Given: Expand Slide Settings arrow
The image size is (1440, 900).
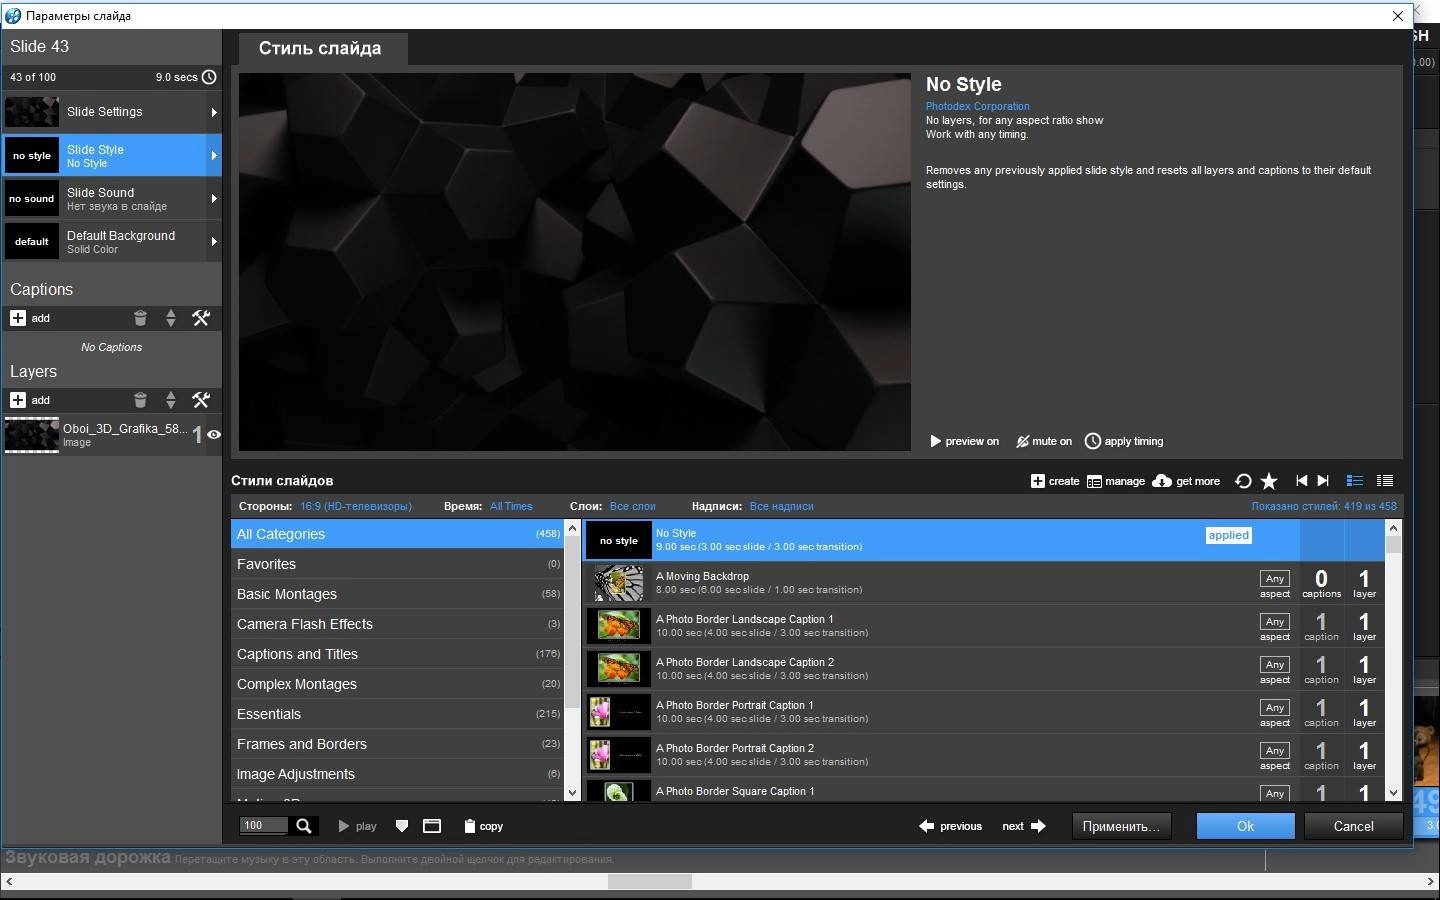Looking at the screenshot, I should click(x=214, y=112).
